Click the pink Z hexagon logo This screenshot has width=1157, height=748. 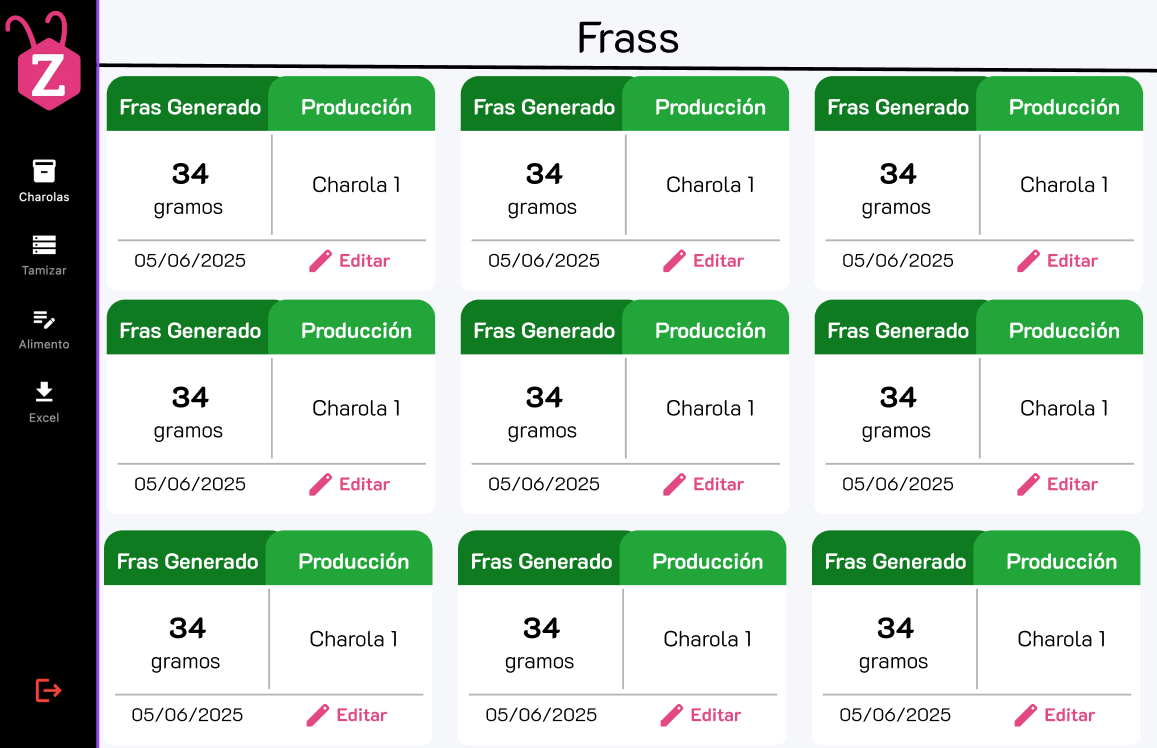point(48,70)
